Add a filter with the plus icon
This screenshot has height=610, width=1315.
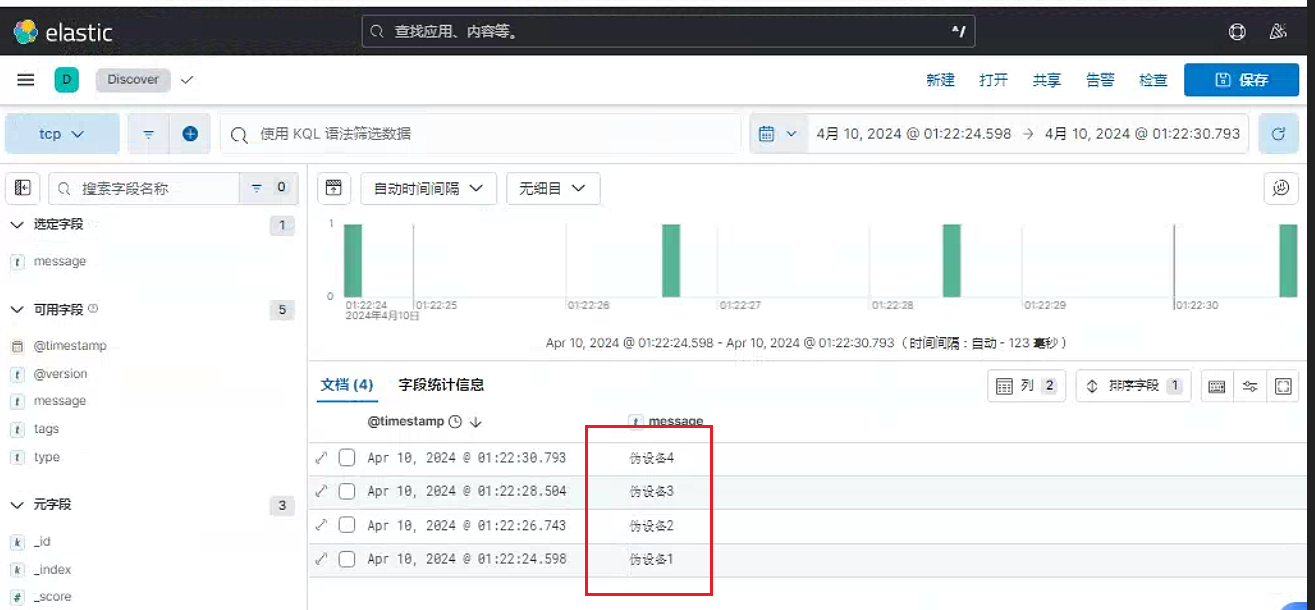(x=190, y=134)
